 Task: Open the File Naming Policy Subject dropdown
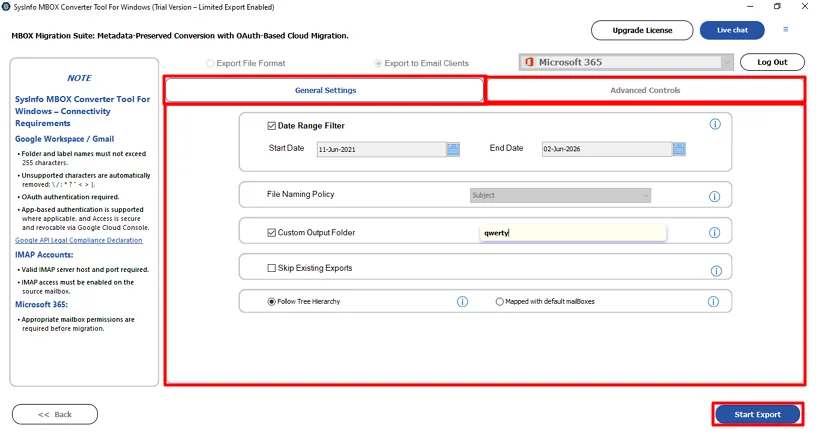[x=560, y=196]
